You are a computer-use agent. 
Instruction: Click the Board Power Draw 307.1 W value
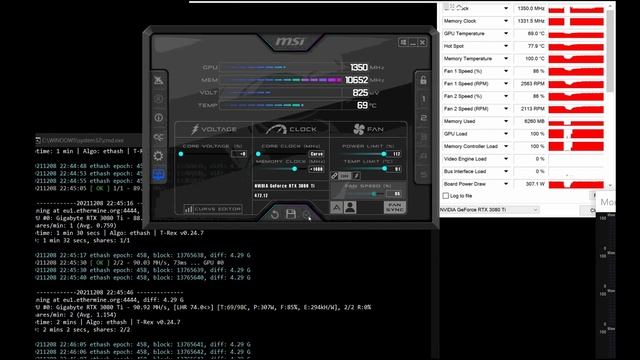tap(535, 184)
